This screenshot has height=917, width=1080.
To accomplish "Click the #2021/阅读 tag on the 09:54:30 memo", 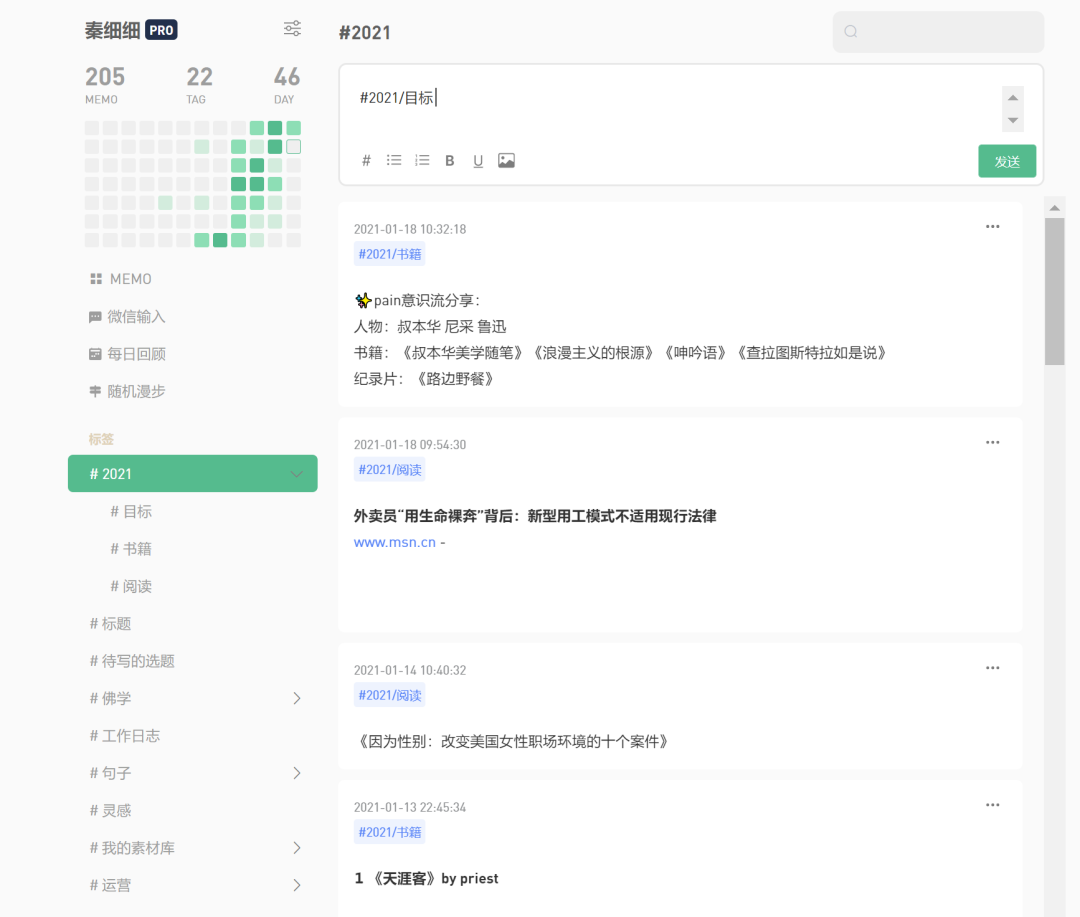I will pyautogui.click(x=390, y=470).
